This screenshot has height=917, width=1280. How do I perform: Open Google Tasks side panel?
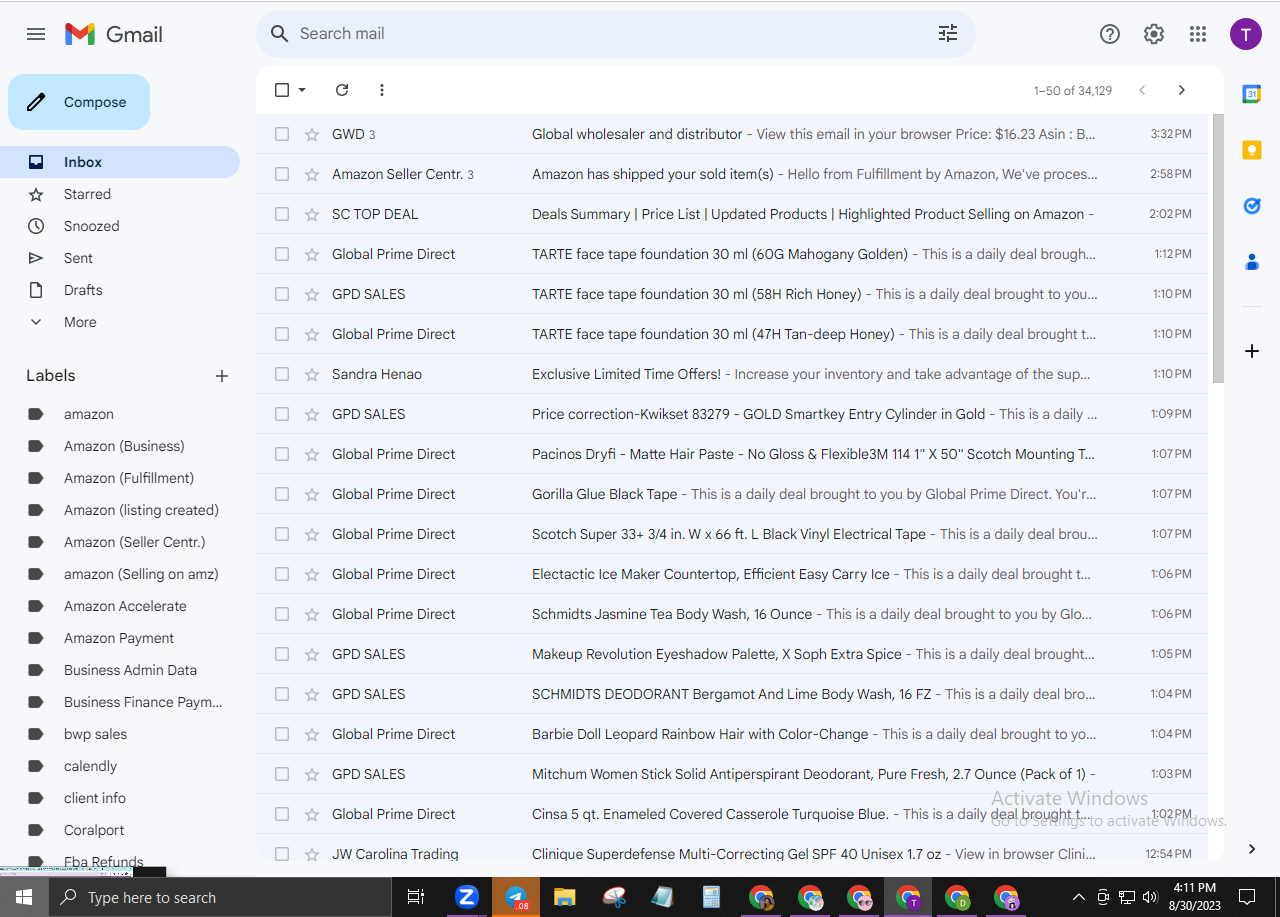1252,206
